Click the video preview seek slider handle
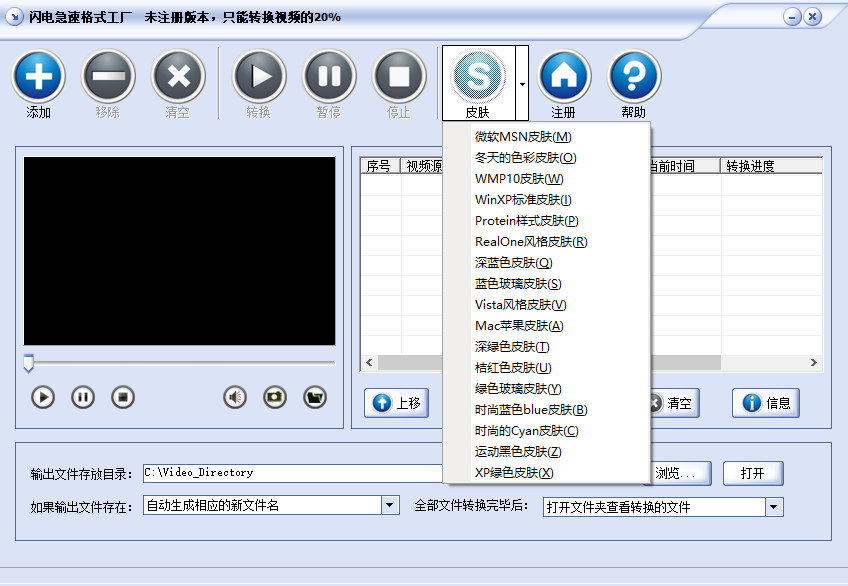Viewport: 848px width, 586px height. tap(29, 363)
